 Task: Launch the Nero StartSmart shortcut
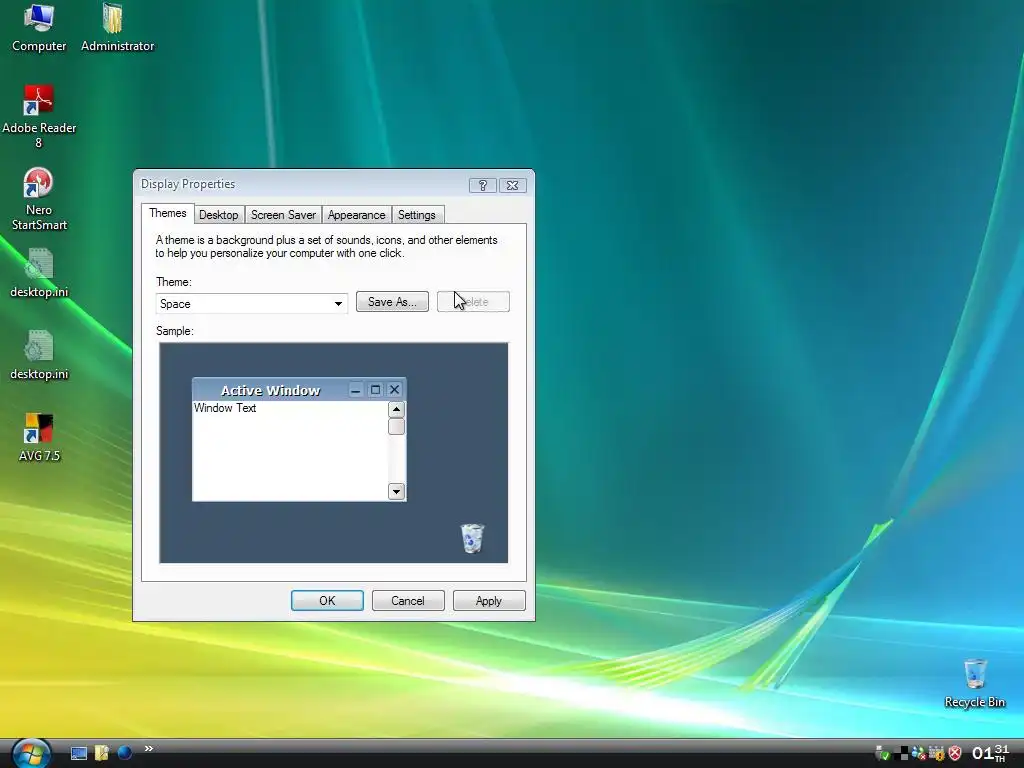point(39,199)
